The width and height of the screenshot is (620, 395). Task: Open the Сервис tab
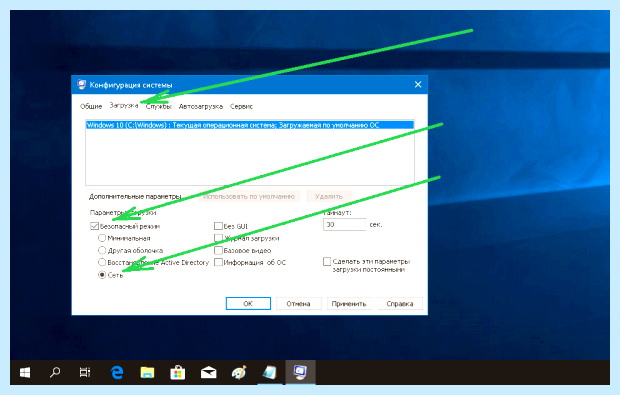(241, 106)
